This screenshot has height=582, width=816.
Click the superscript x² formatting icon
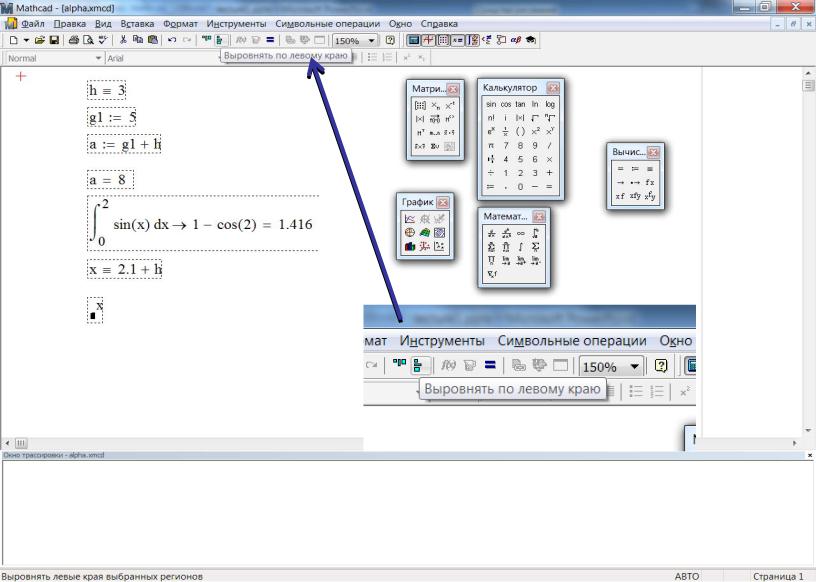point(406,58)
